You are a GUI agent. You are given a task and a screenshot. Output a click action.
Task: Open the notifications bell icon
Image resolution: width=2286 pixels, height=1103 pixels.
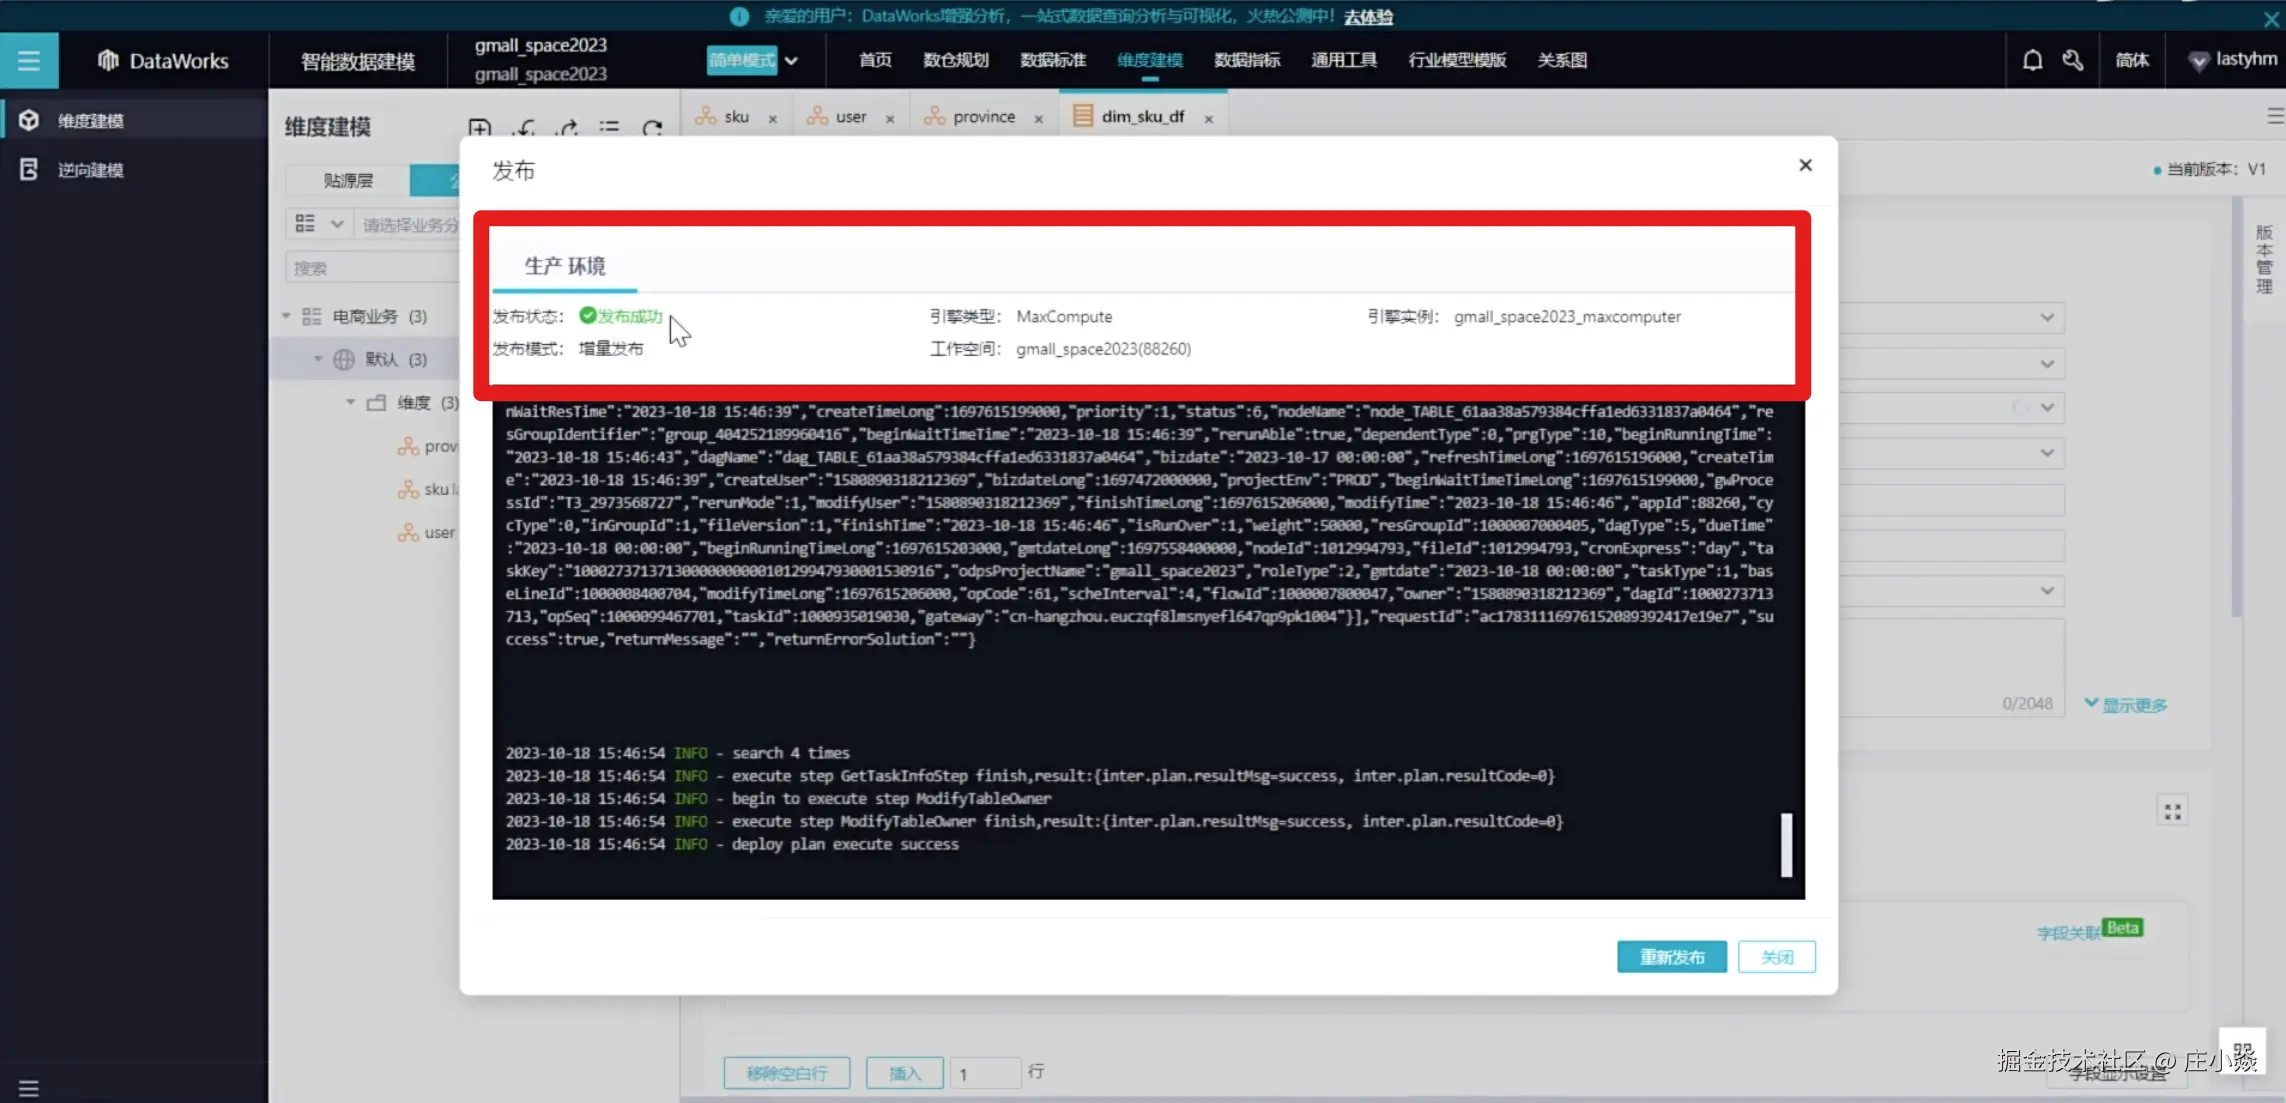click(x=2032, y=60)
